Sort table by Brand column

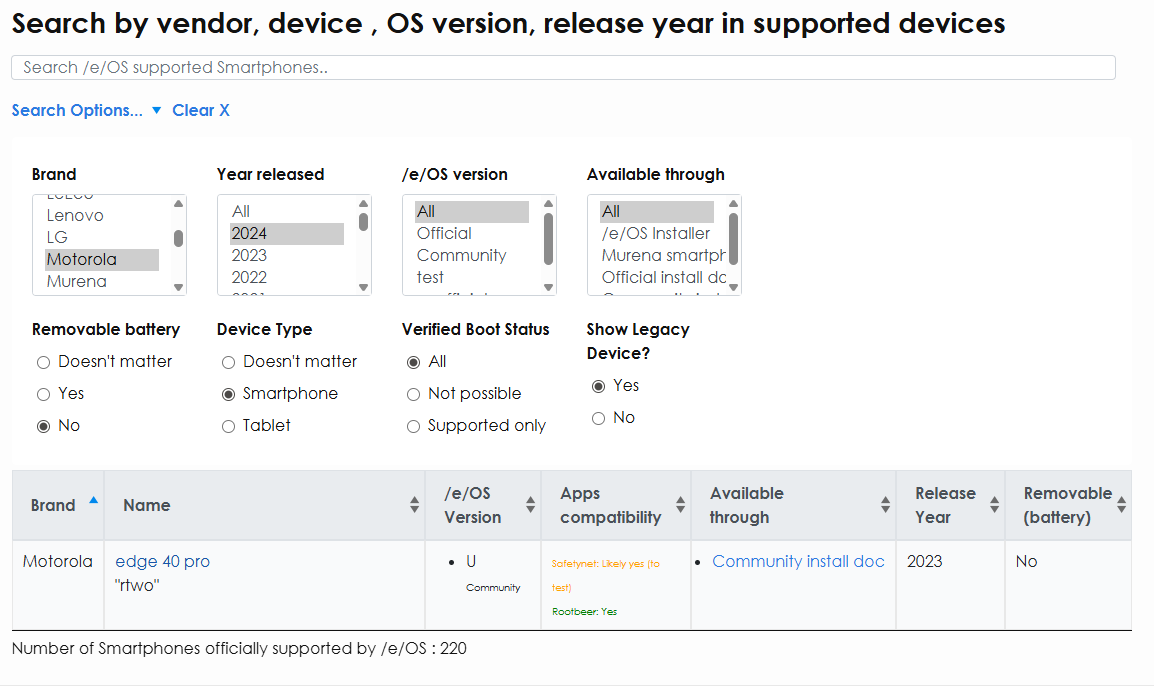58,505
